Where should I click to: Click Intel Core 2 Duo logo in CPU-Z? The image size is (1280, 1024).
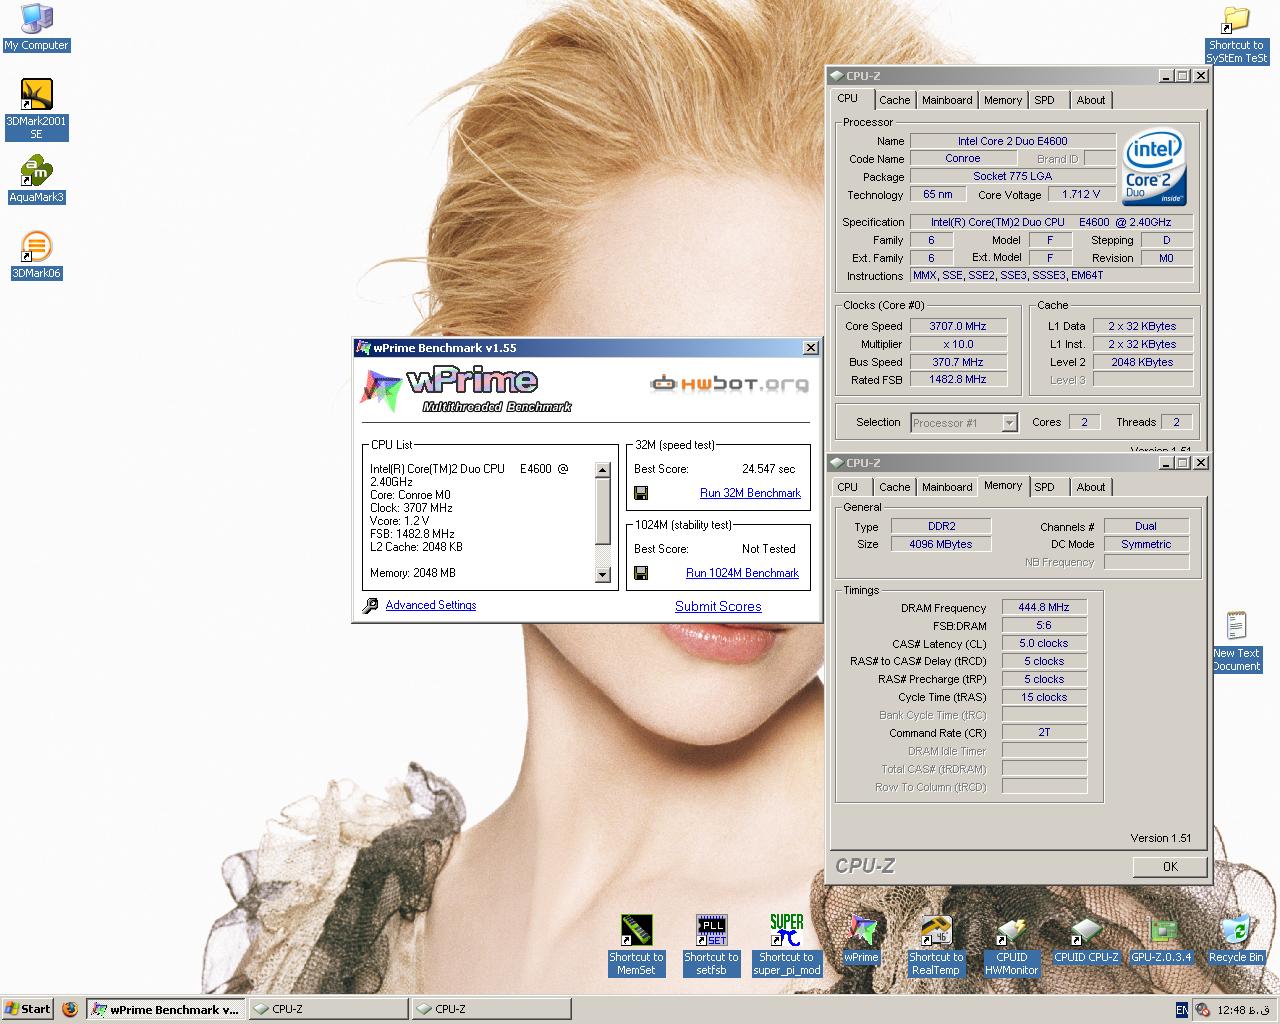[x=1155, y=166]
